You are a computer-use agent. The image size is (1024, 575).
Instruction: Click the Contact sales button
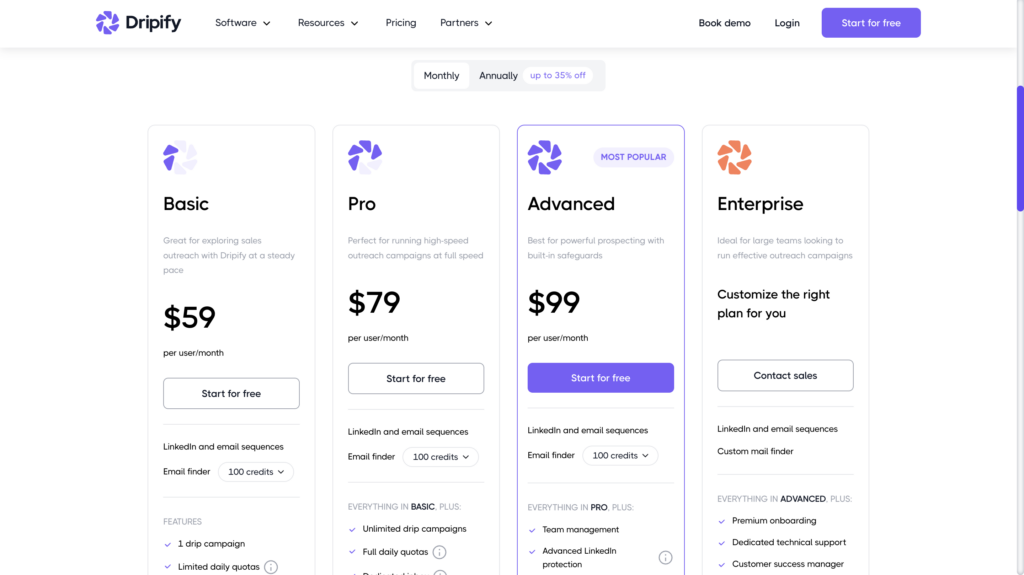tap(785, 376)
